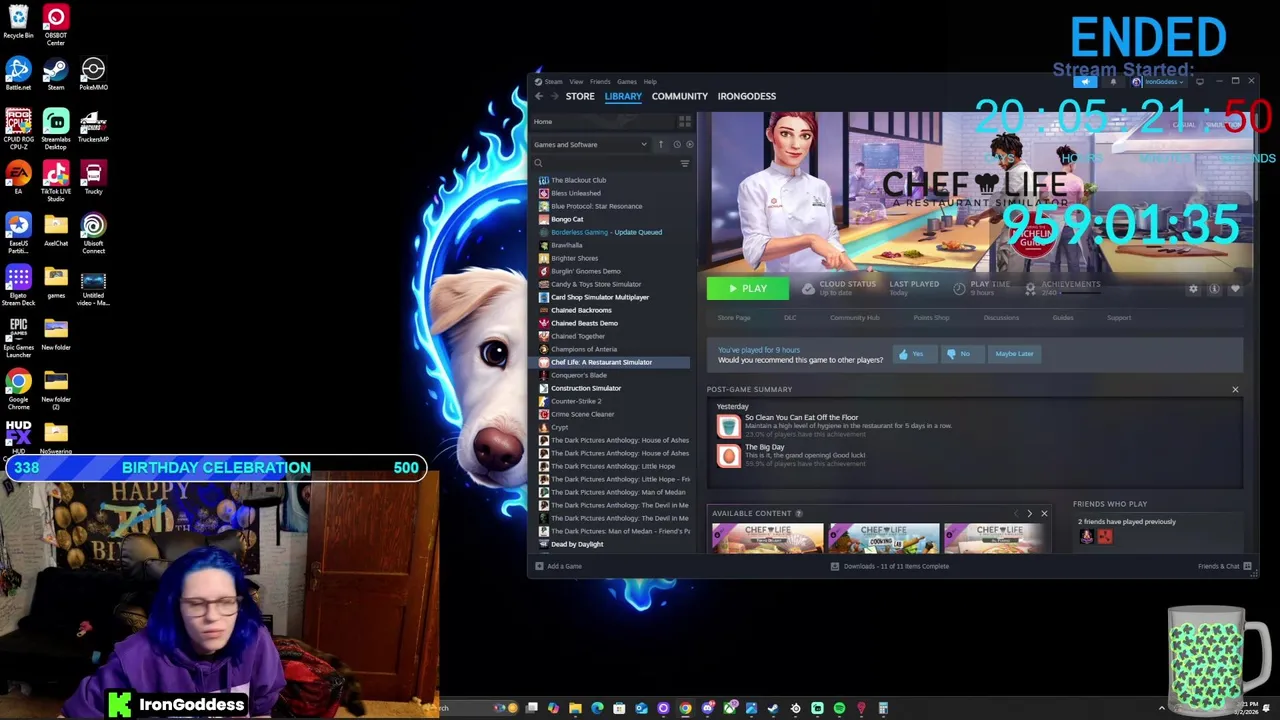Select Chained Together in the list
The image size is (1280, 720).
[x=578, y=336]
